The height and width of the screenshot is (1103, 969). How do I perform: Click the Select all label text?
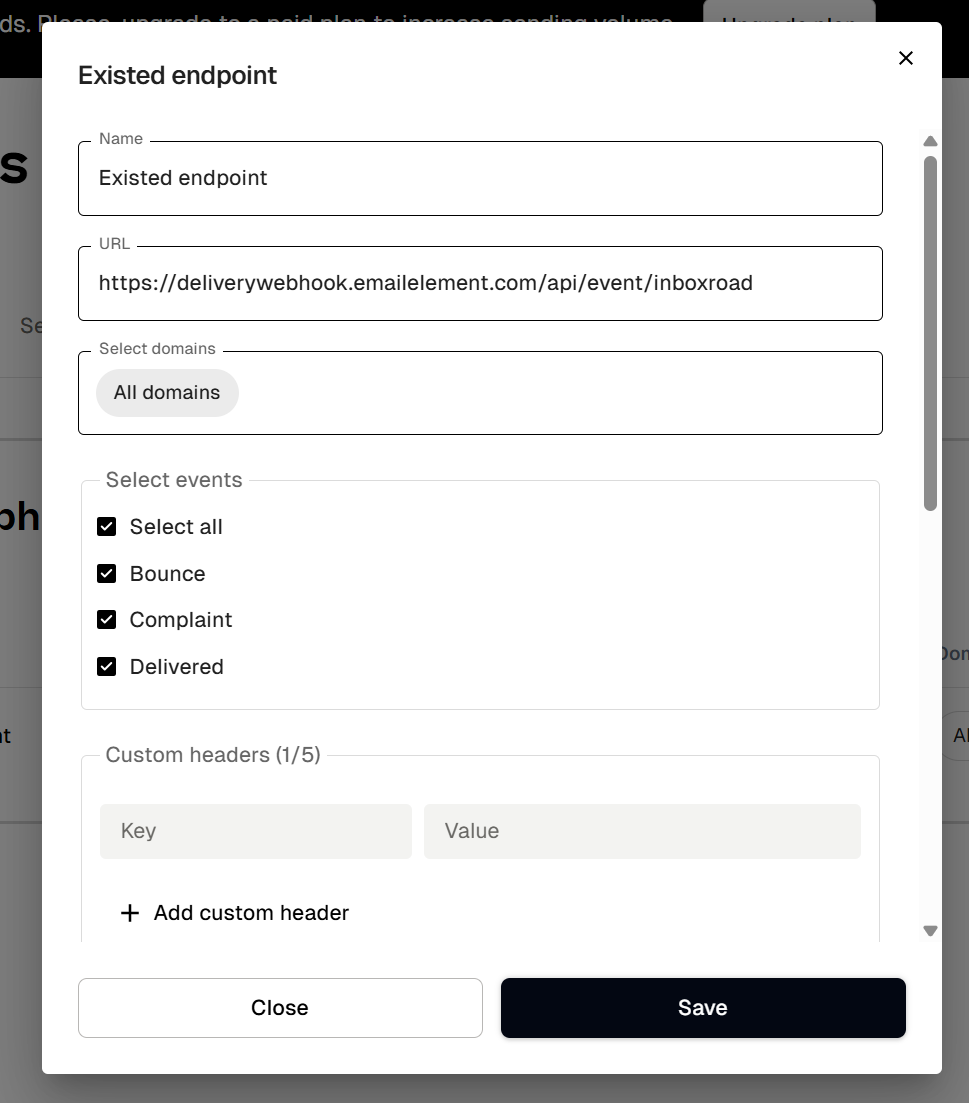pos(176,527)
